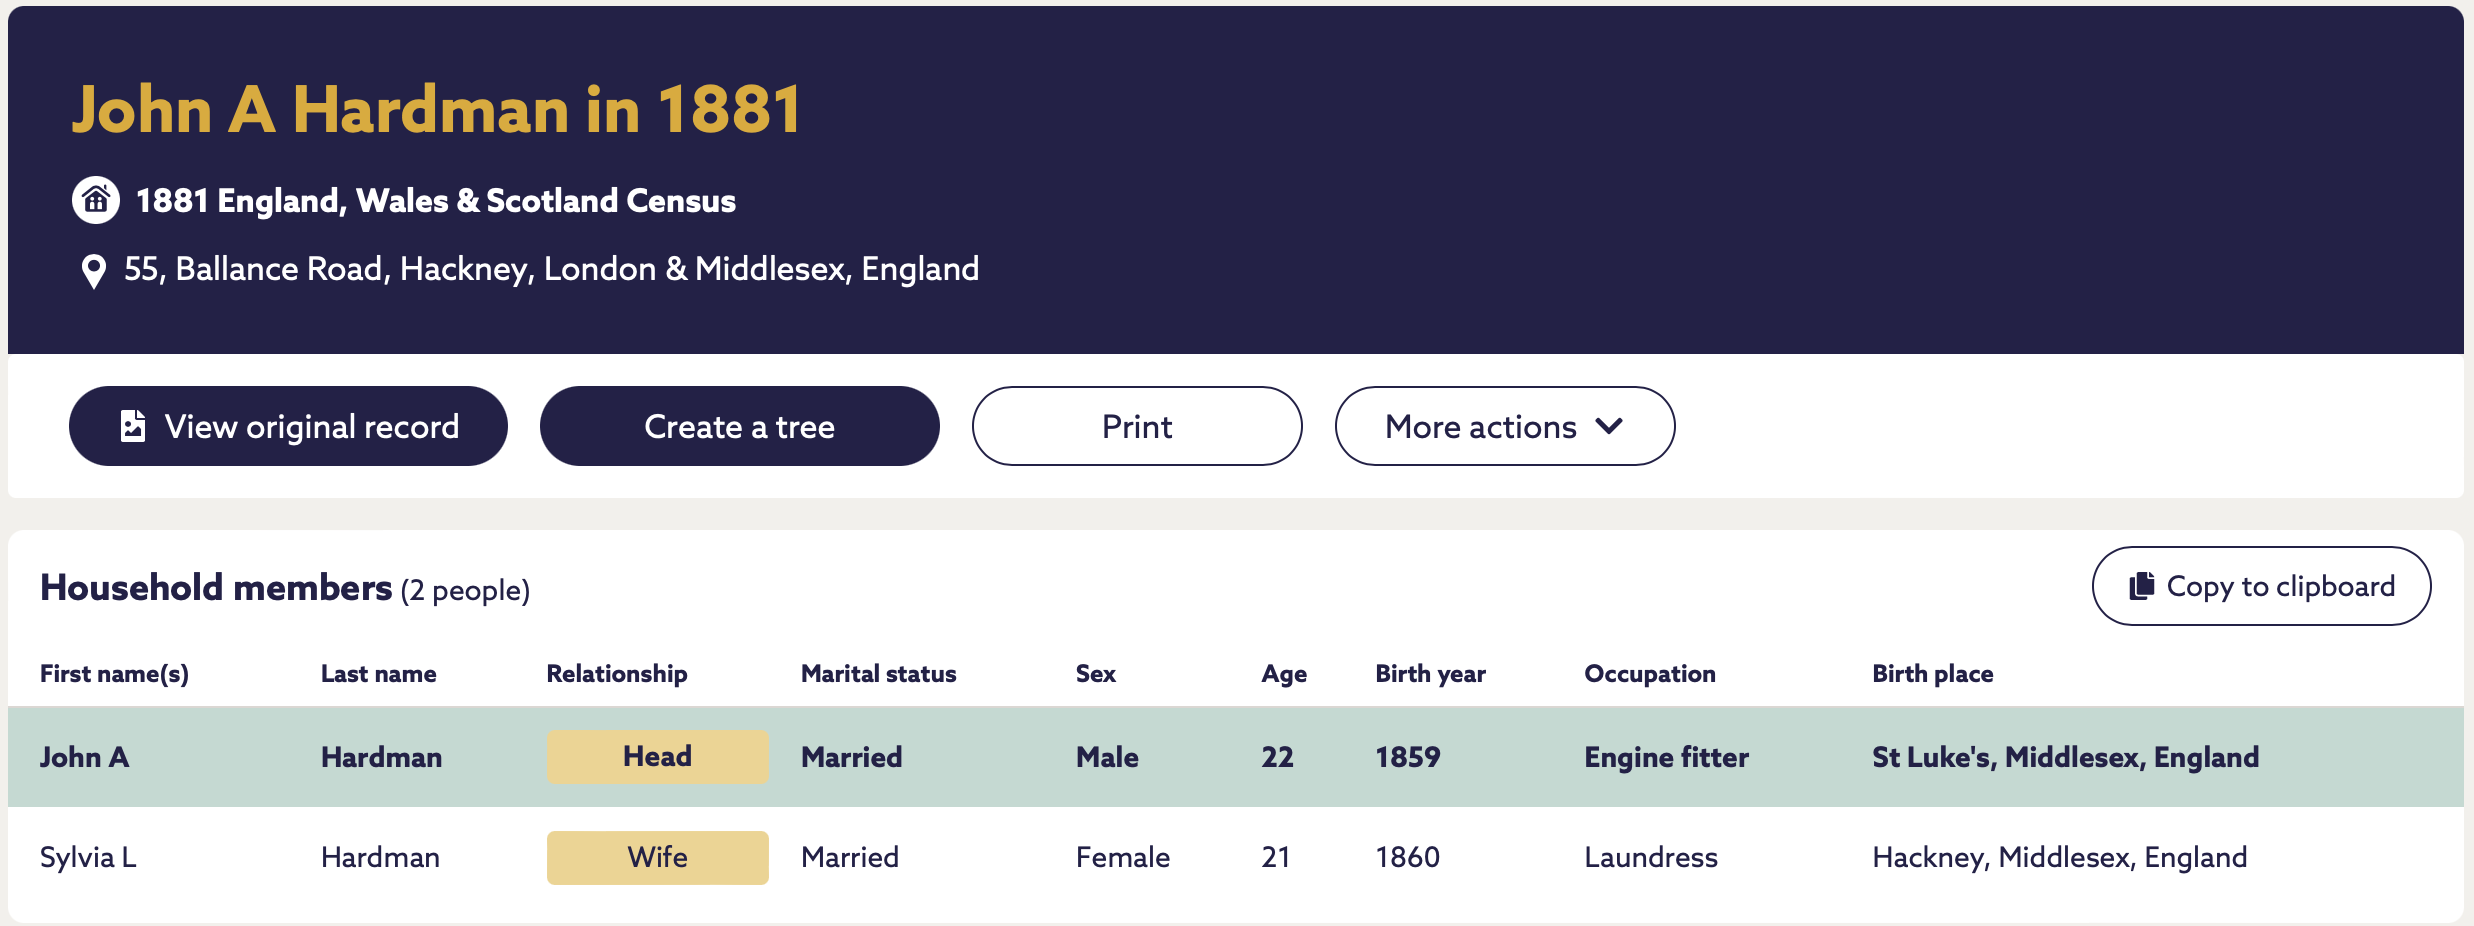Click the clipboard copy icon

[x=2141, y=586]
